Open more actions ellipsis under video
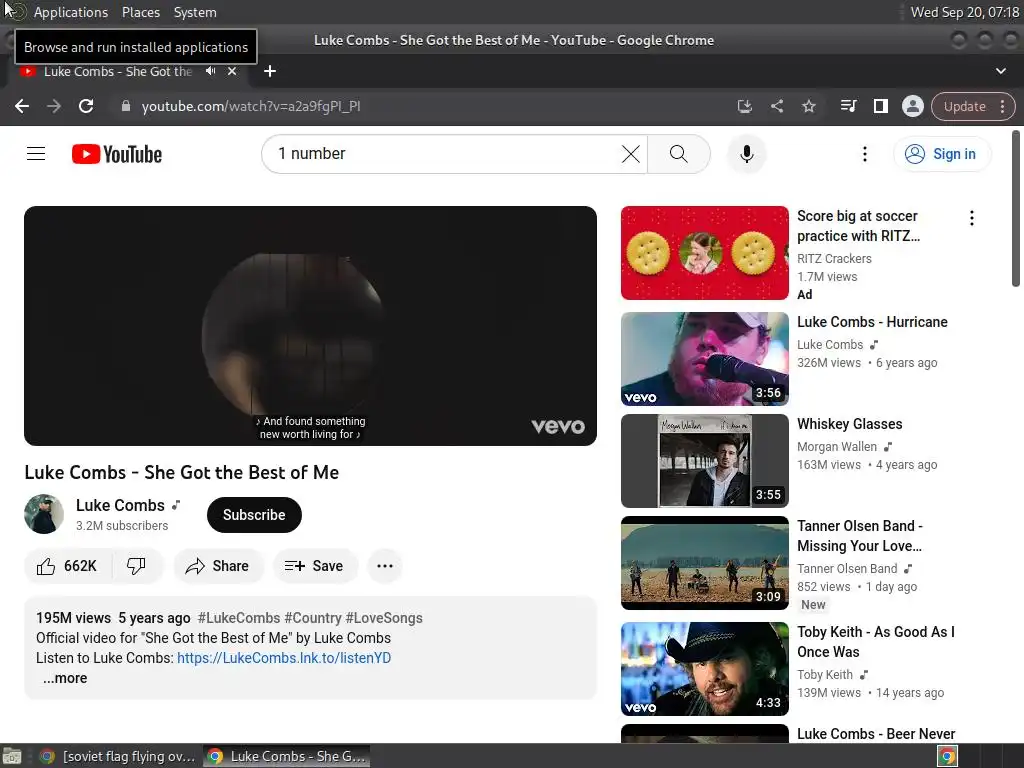The height and width of the screenshot is (768, 1024). 385,566
